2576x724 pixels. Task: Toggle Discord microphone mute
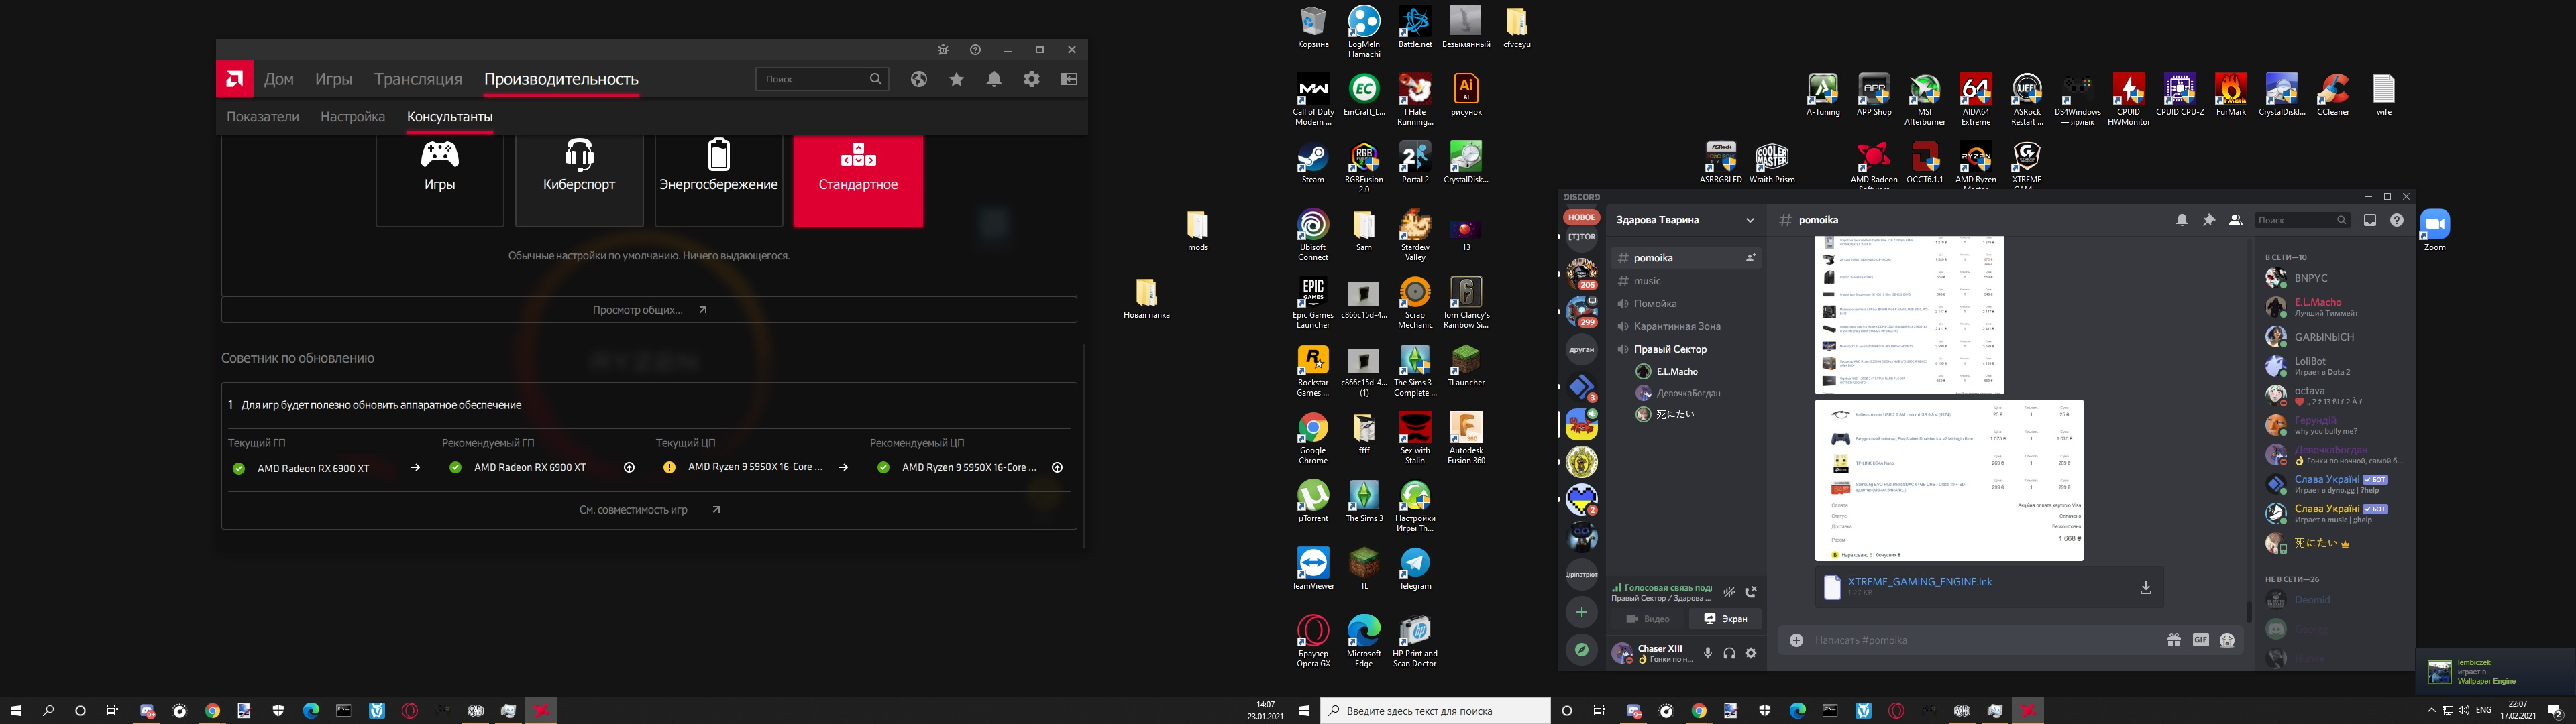pyautogui.click(x=1708, y=653)
